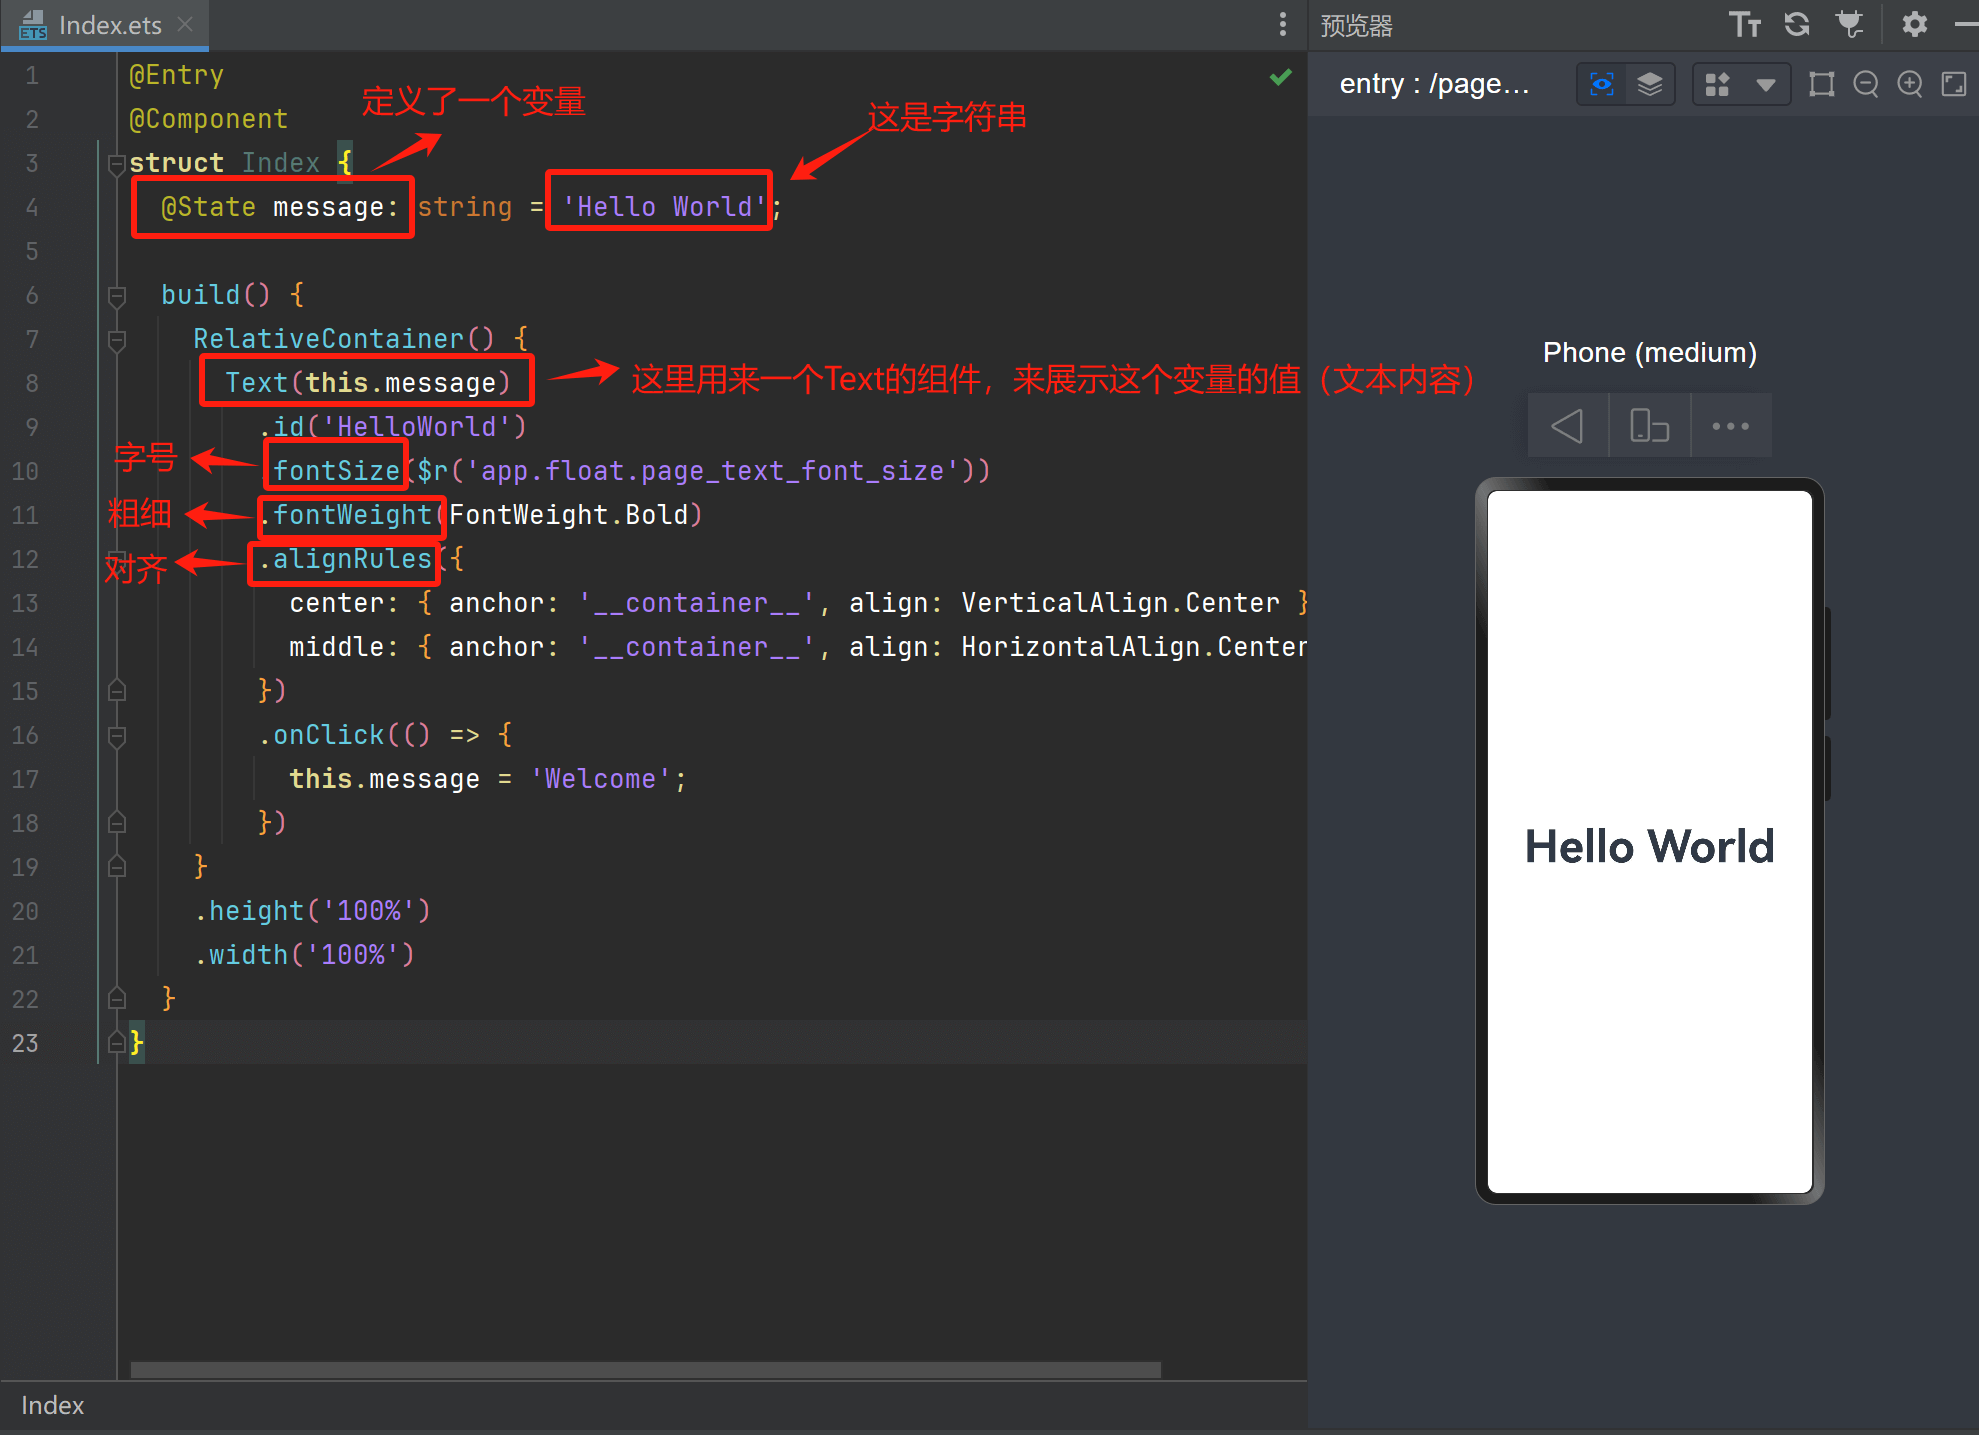
Task: Zoom in the preview
Action: point(1909,84)
